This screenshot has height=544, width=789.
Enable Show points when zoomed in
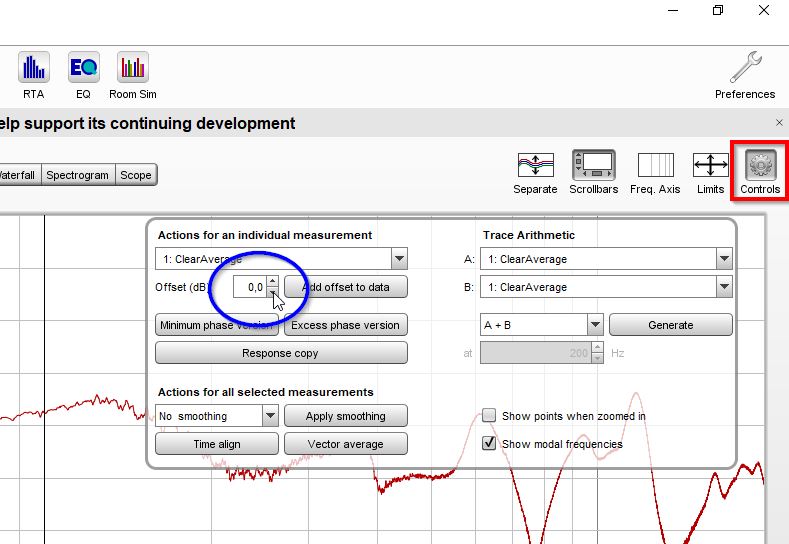click(490, 416)
